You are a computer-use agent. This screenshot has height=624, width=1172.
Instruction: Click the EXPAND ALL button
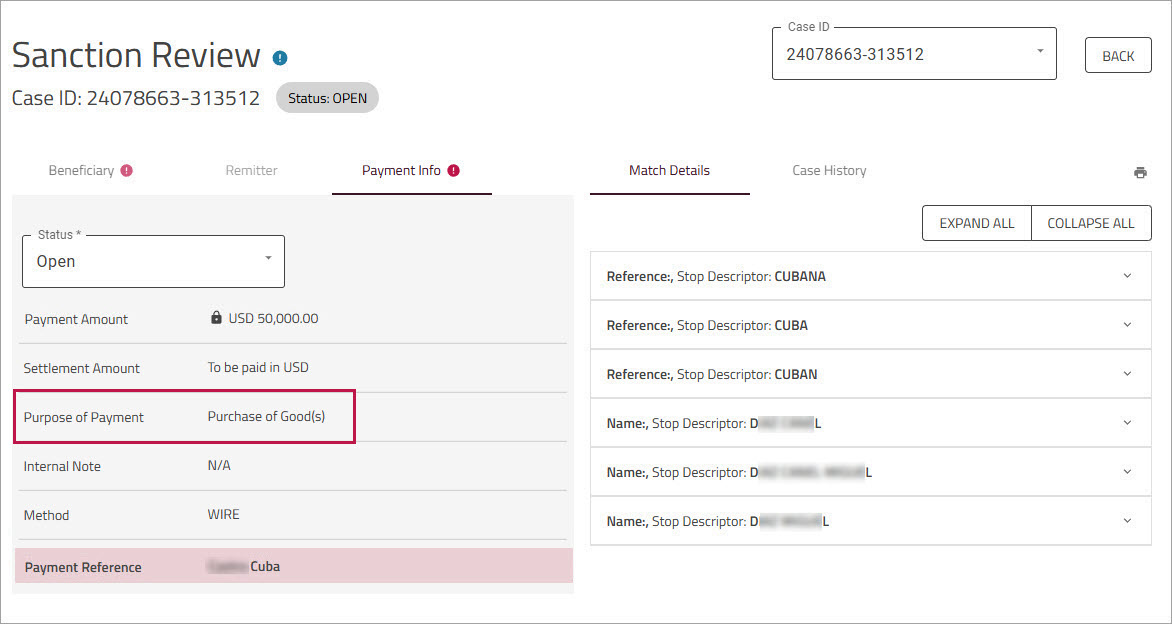(976, 223)
